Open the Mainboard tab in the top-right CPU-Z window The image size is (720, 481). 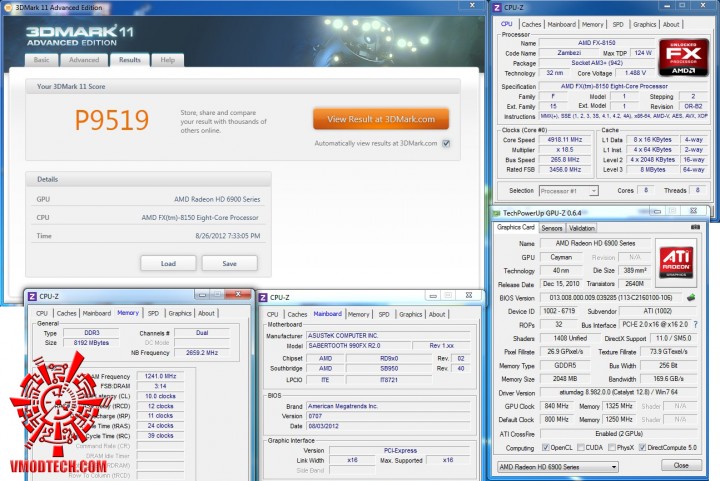coord(562,24)
